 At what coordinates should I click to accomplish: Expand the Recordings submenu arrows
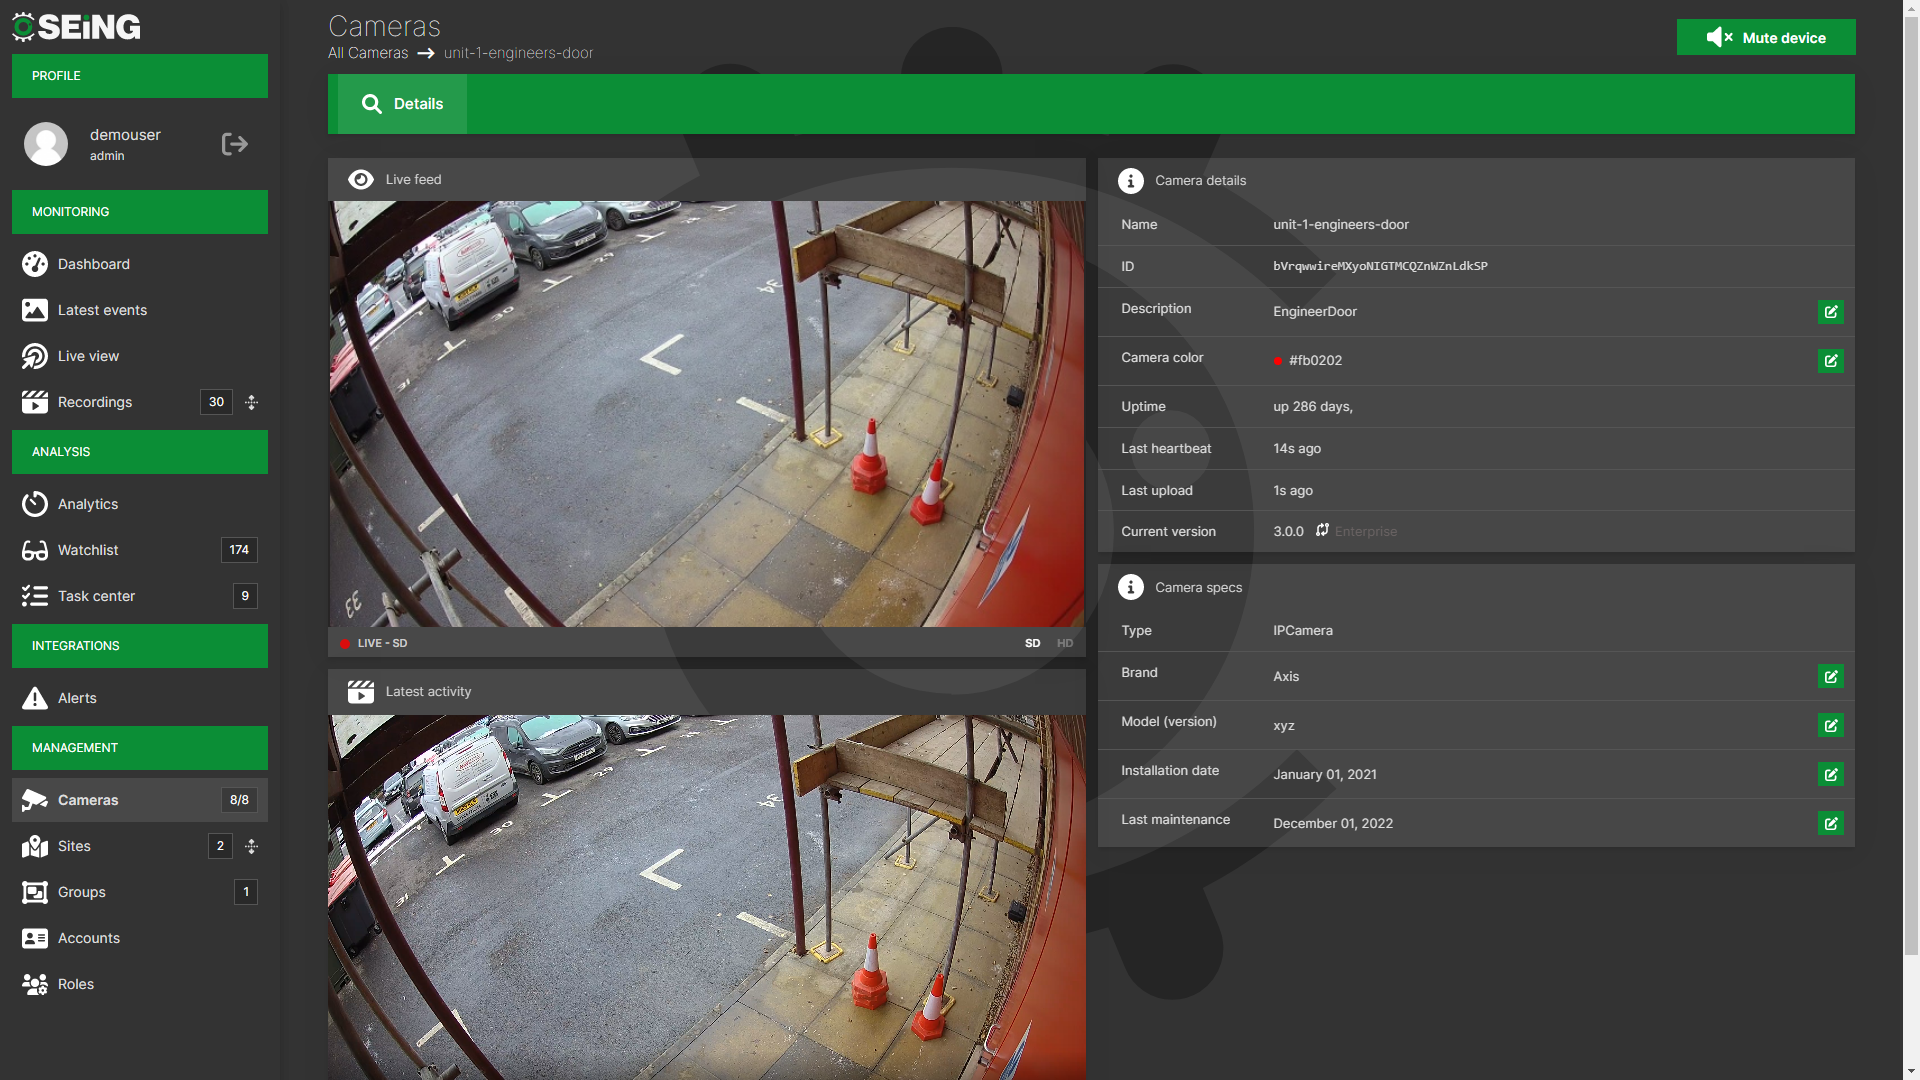point(252,402)
